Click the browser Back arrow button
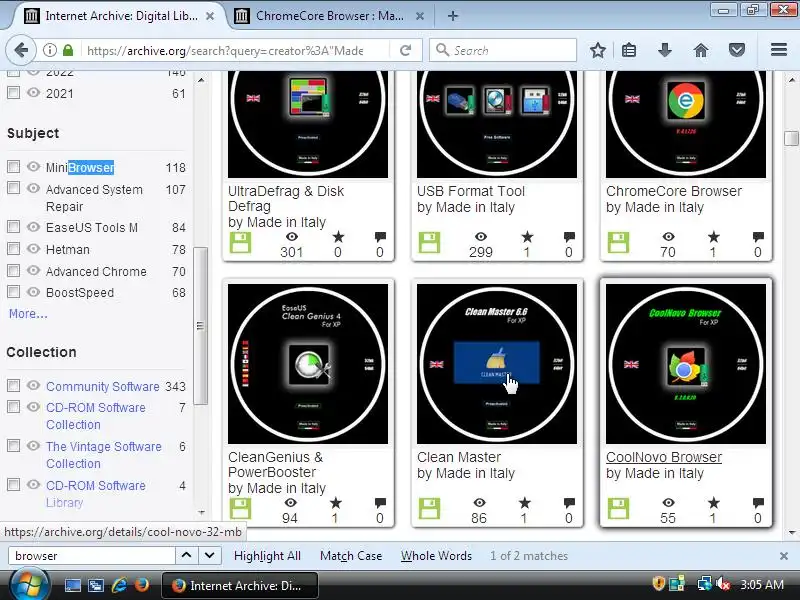Image resolution: width=800 pixels, height=600 pixels. (21, 51)
